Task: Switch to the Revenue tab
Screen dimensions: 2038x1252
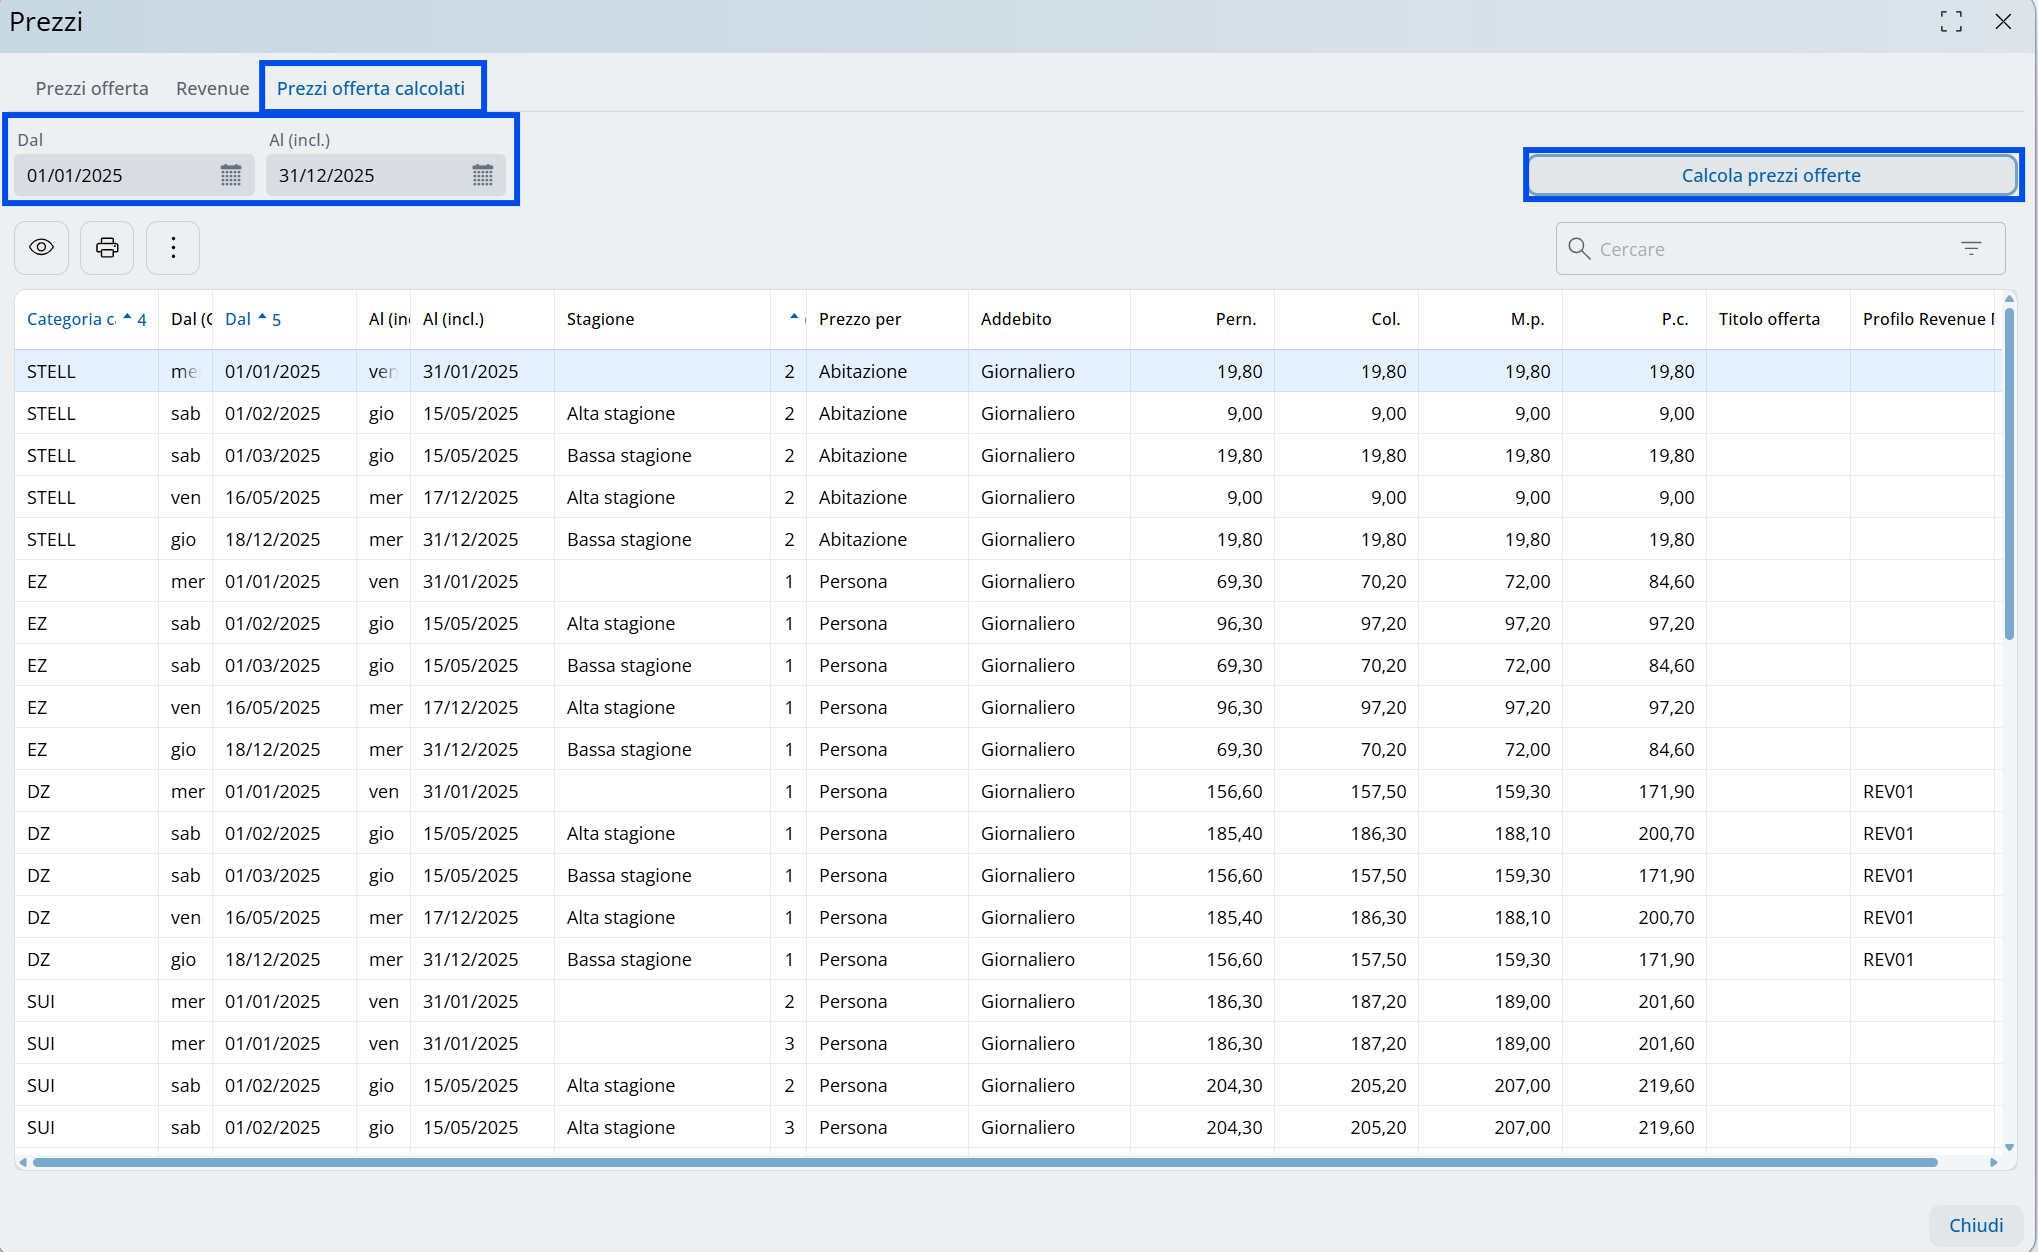Action: tap(212, 88)
